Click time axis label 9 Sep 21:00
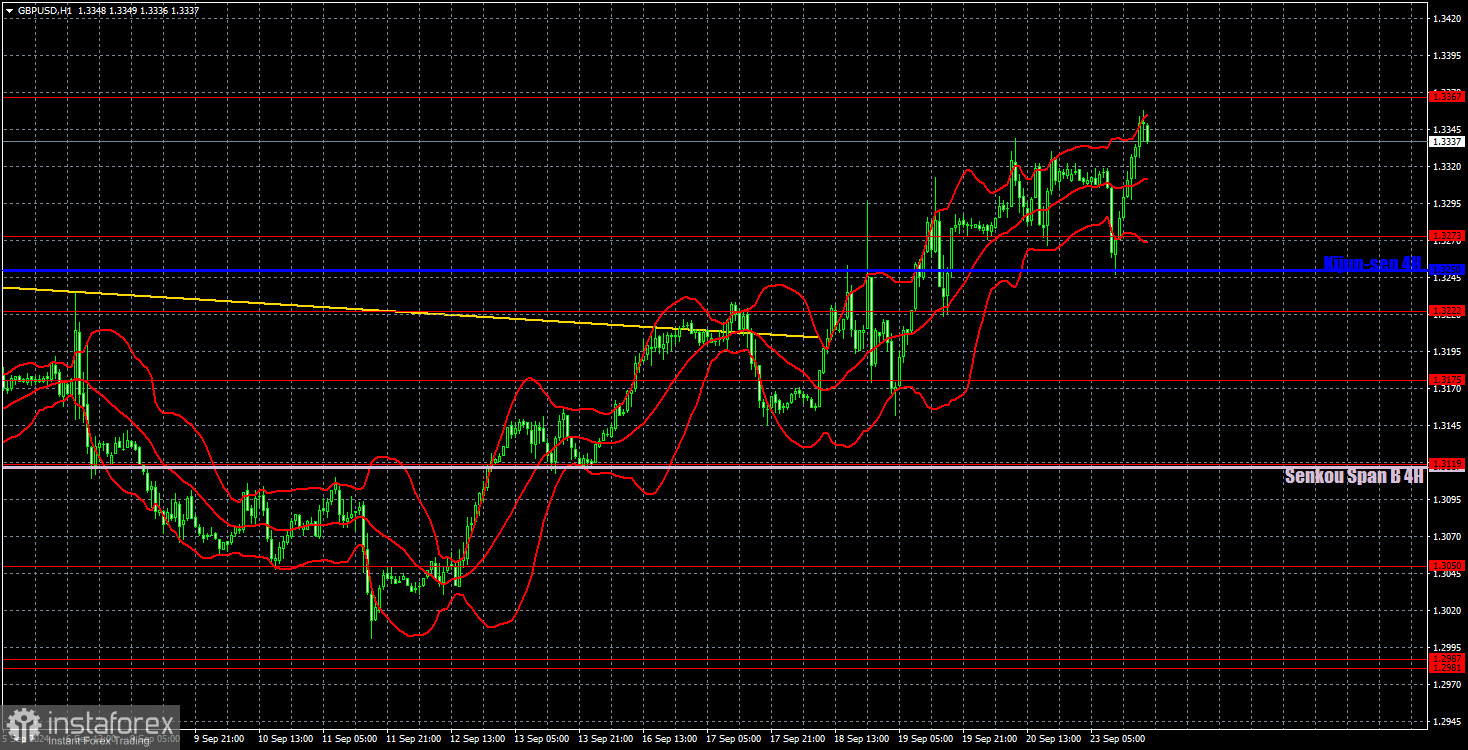 (x=218, y=739)
